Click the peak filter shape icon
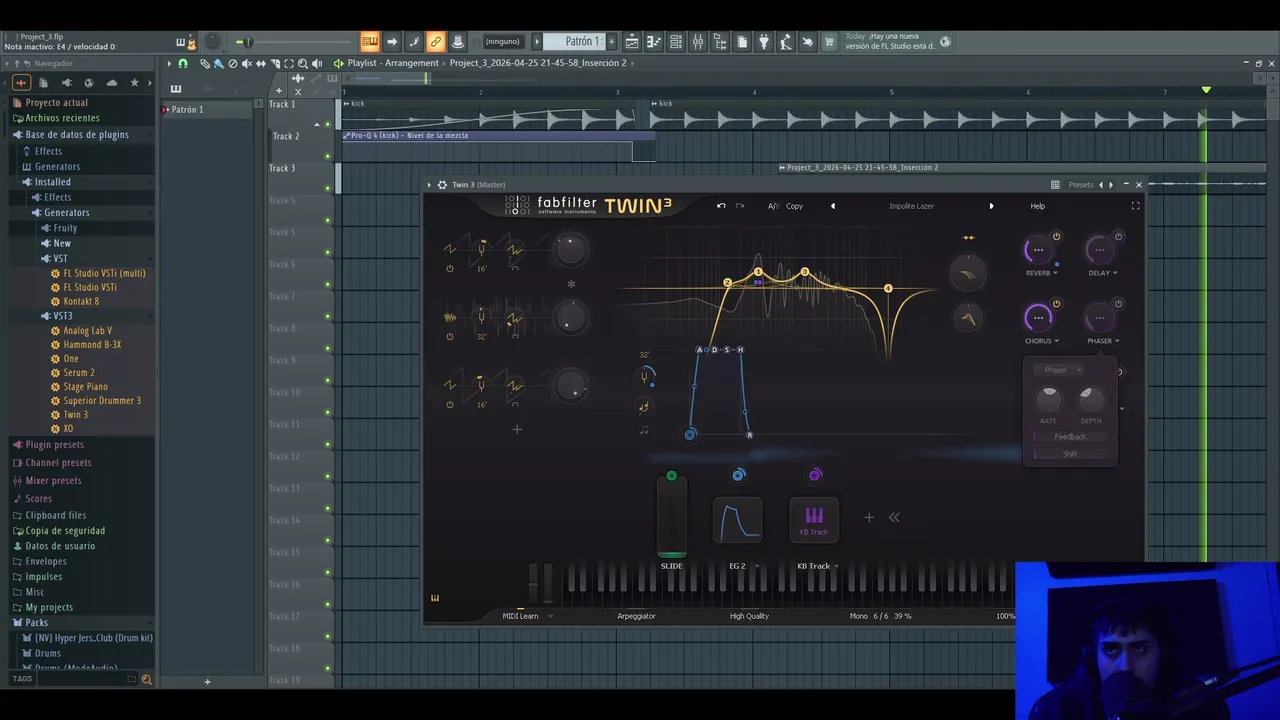This screenshot has width=1280, height=720. coord(967,318)
